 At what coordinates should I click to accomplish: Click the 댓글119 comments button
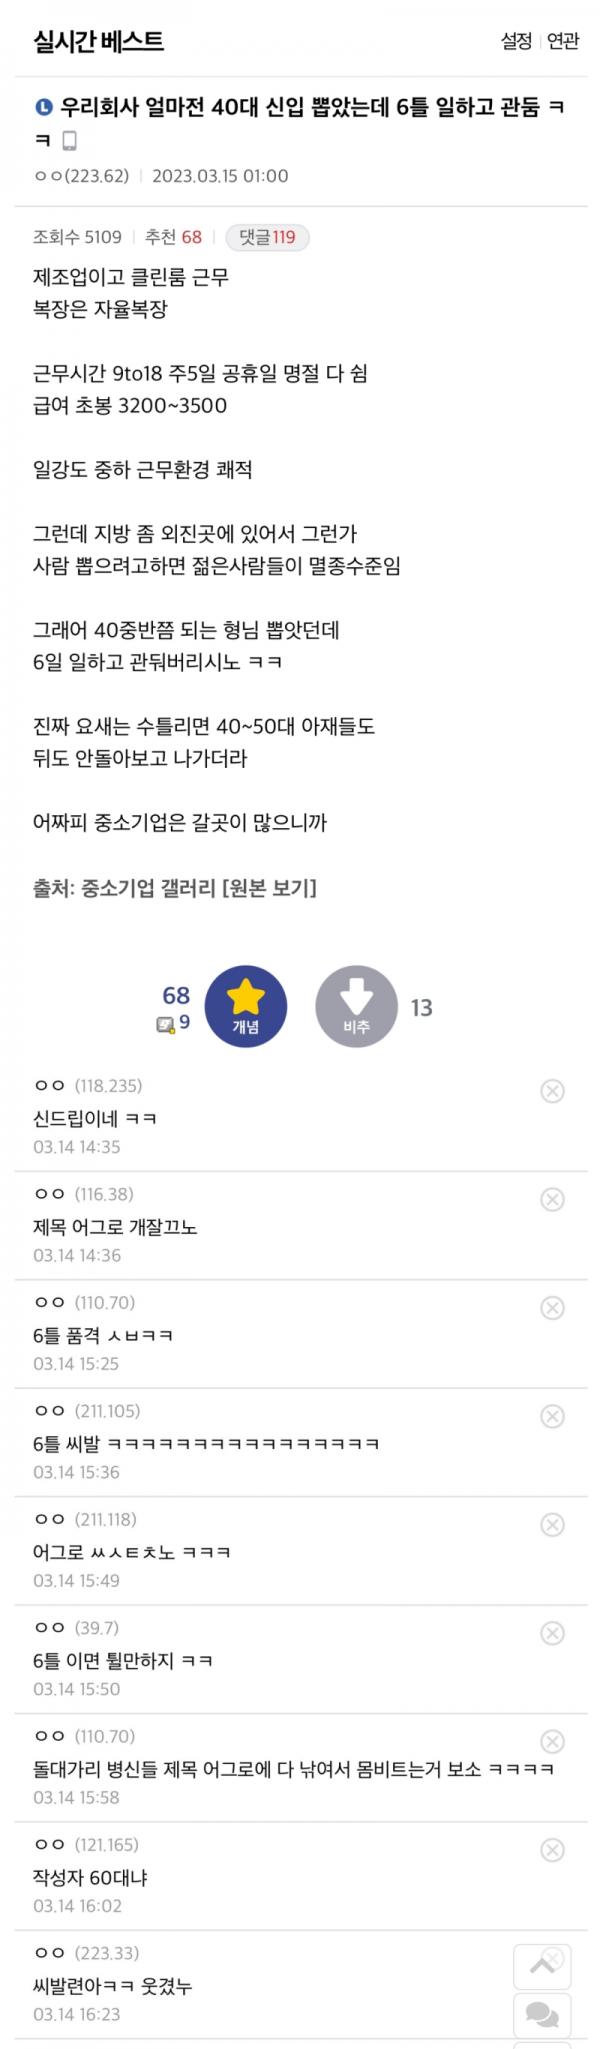267,237
